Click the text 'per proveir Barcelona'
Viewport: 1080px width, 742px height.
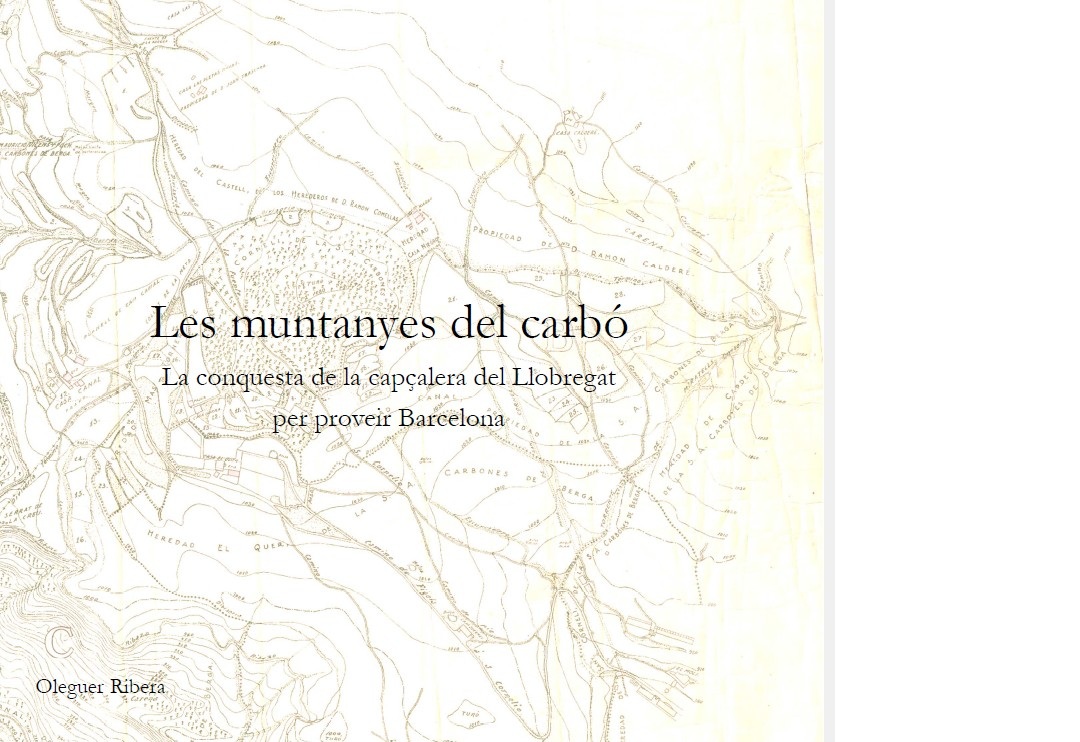[x=388, y=418]
